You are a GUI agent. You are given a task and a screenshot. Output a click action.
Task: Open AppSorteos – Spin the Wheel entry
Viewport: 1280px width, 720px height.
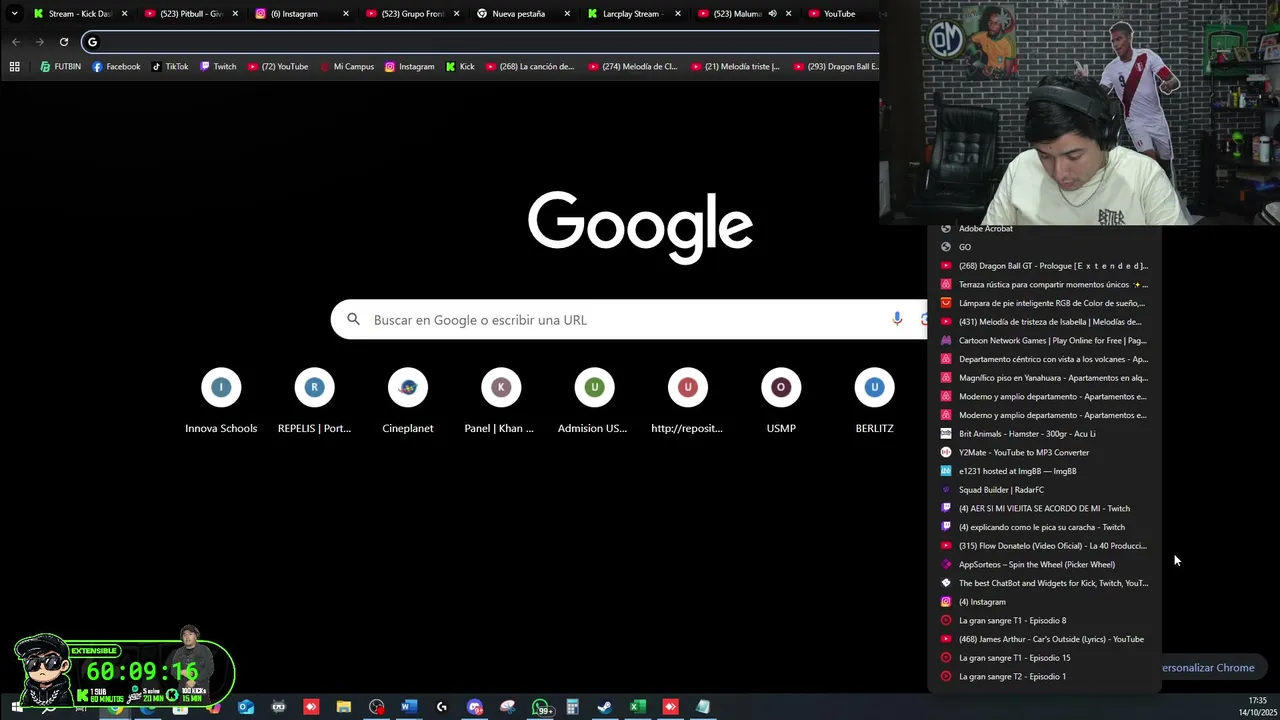point(1045,565)
